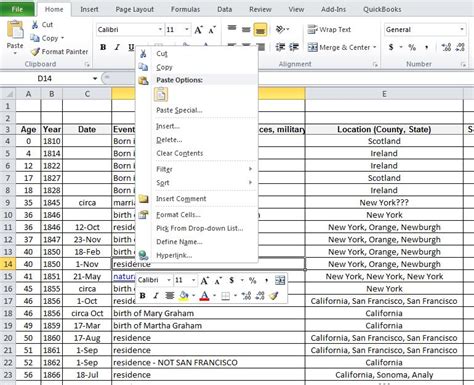
Task: Click the Center align icon on mini toolbar
Action: (170, 296)
